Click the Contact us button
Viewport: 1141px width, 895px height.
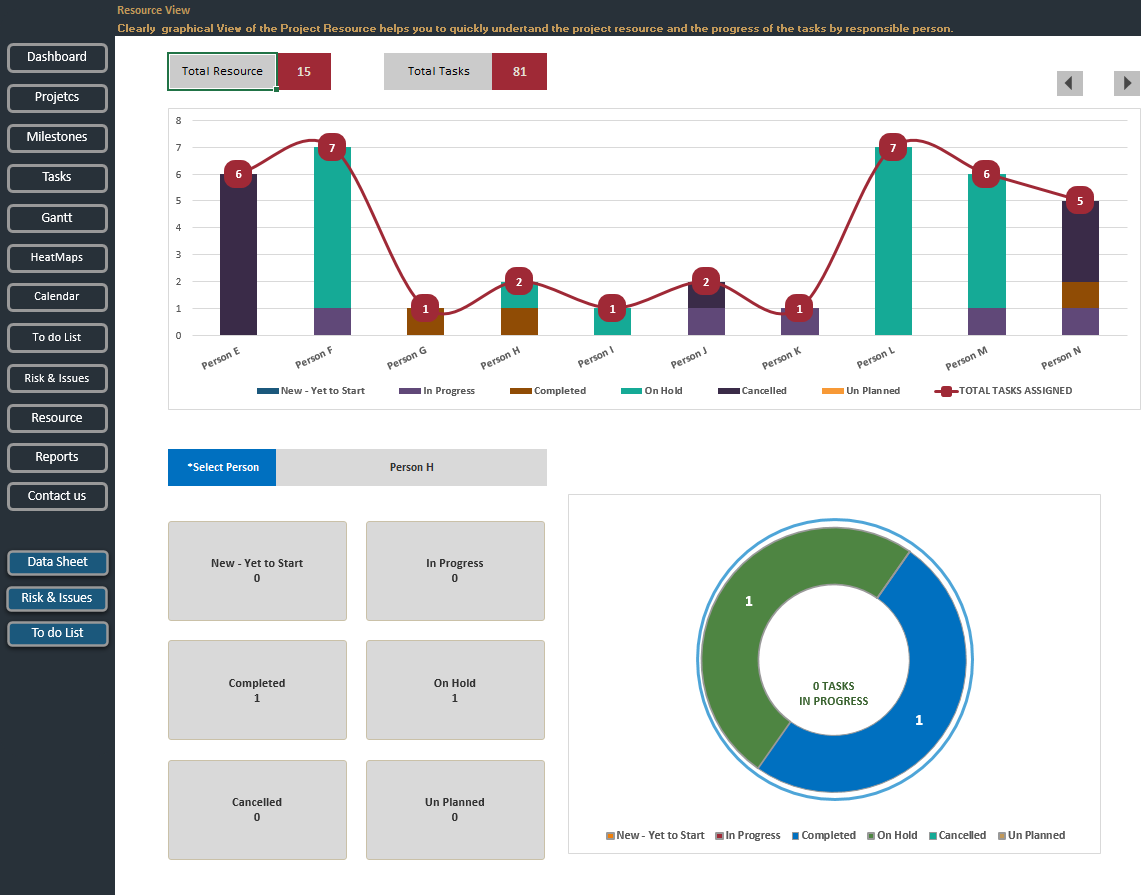pyautogui.click(x=57, y=496)
